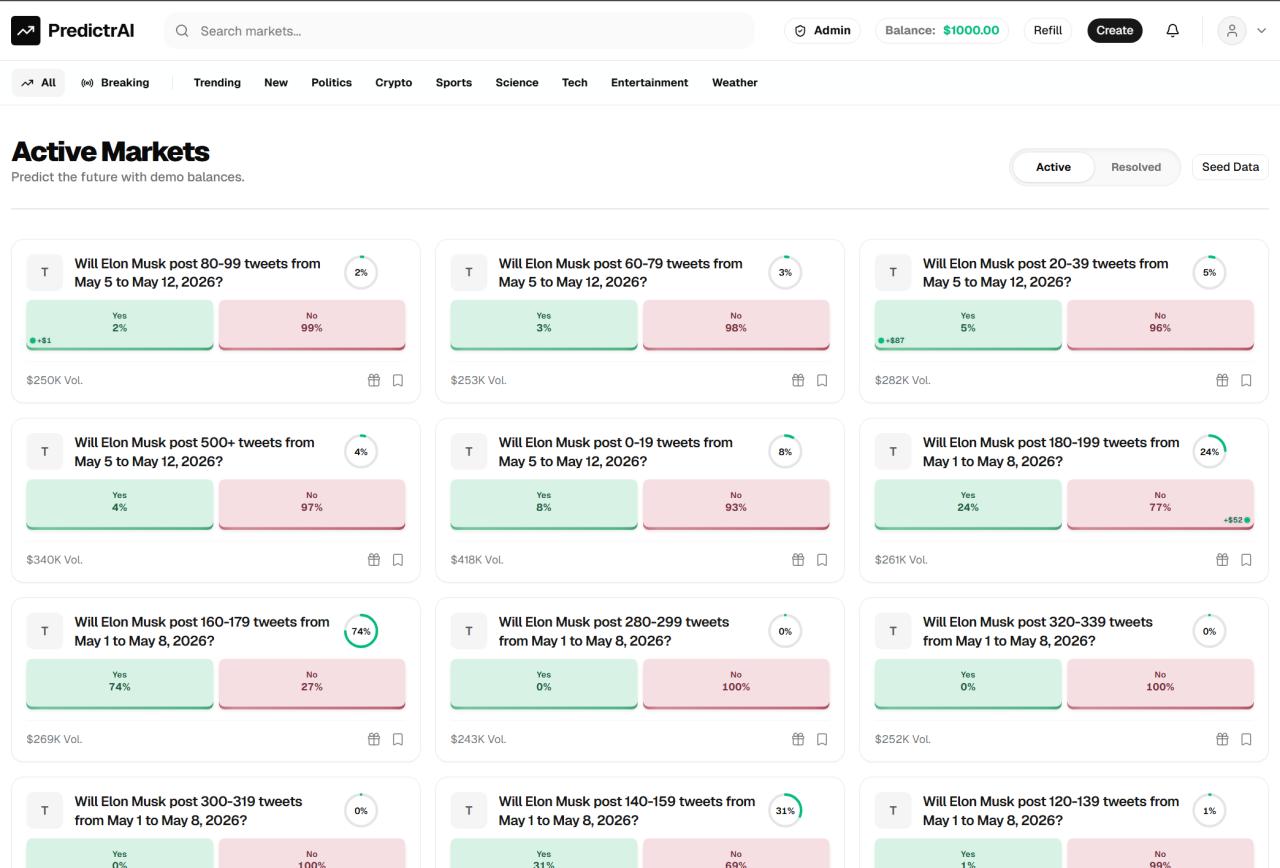
Task: Select the Tech category tab
Action: pyautogui.click(x=575, y=83)
